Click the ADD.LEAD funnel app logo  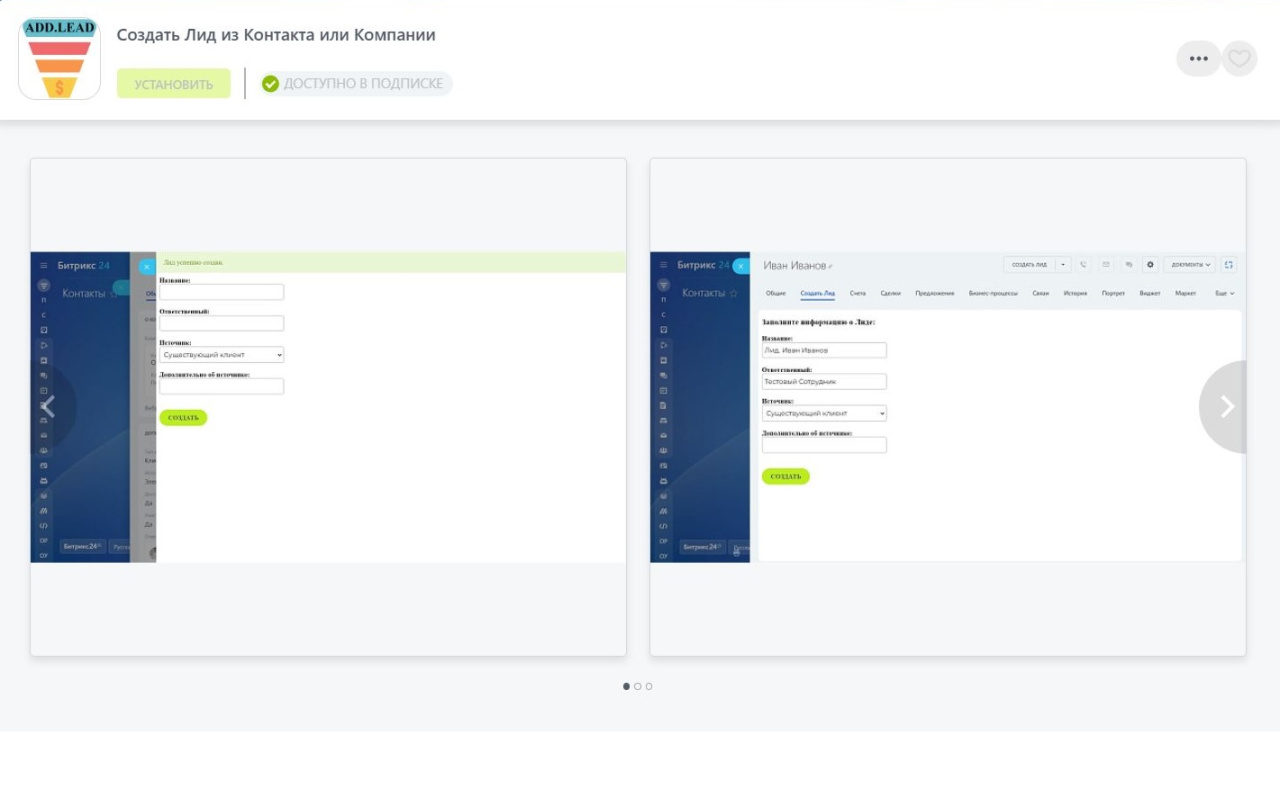click(59, 58)
